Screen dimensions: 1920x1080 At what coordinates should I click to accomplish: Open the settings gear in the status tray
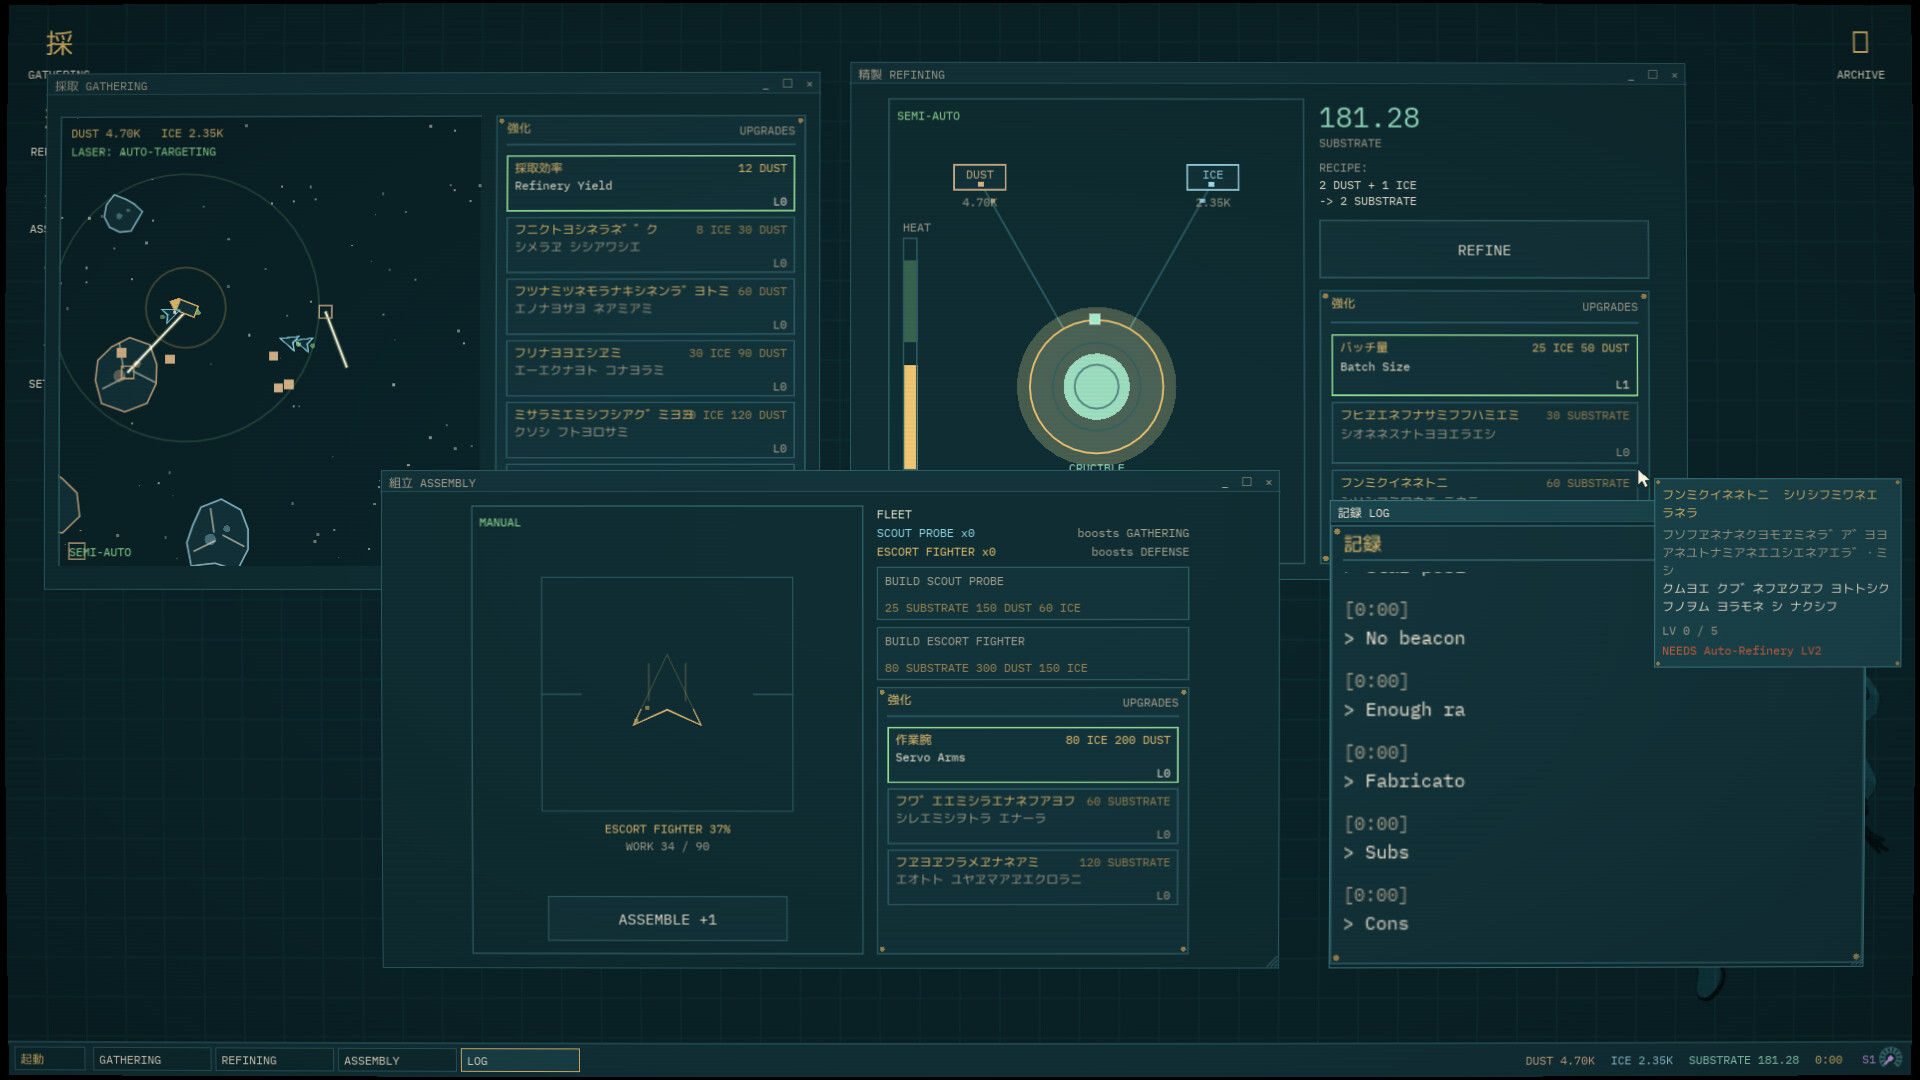coord(1890,1059)
